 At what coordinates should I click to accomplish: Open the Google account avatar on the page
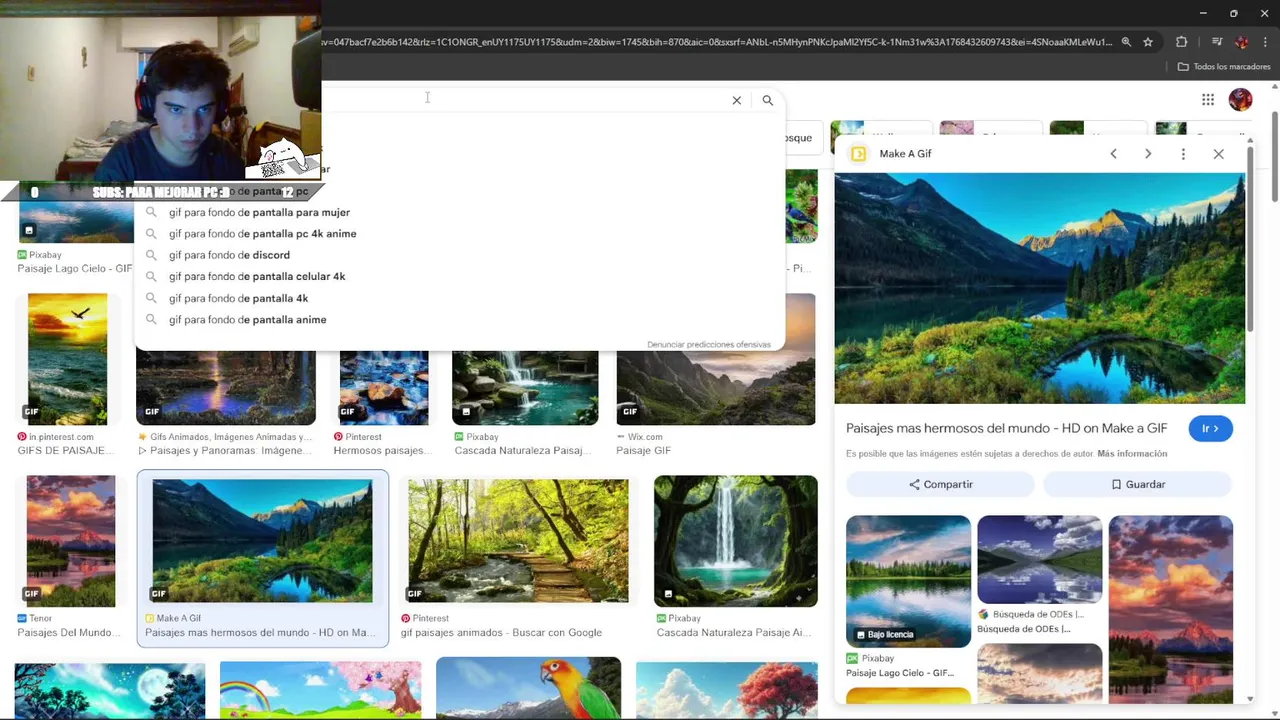pyautogui.click(x=1241, y=99)
